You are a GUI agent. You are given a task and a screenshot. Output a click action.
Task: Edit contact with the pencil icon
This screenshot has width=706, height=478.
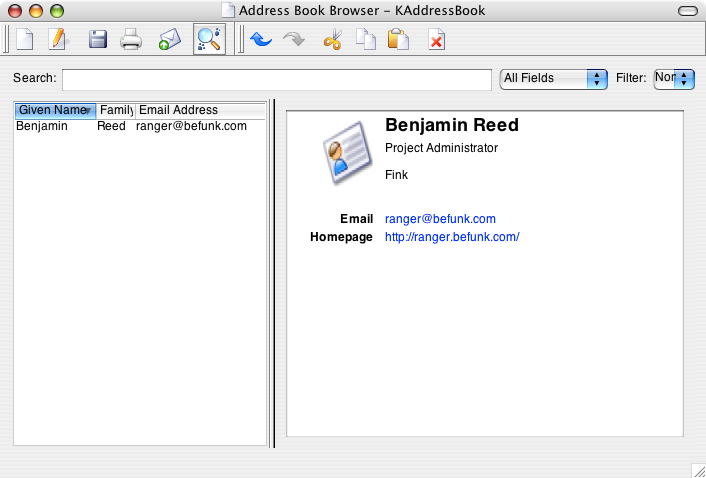click(x=58, y=39)
